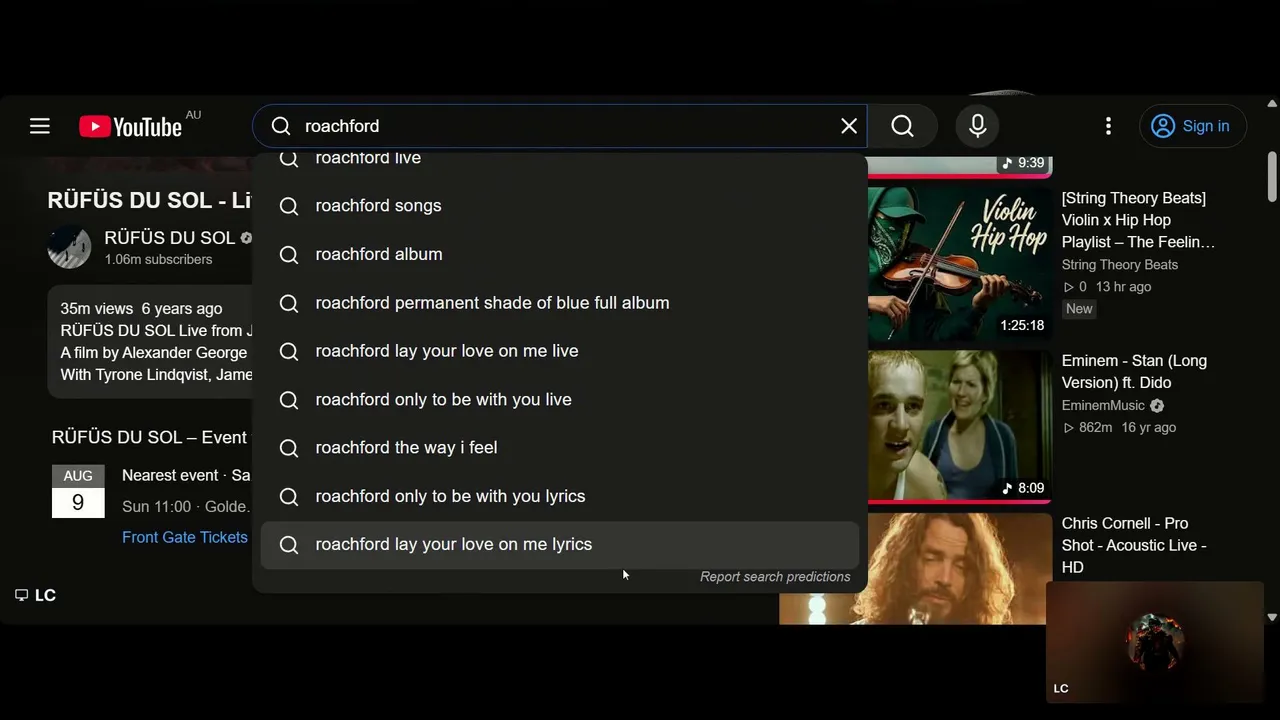Choose suggestion 'roachford live'

click(x=560, y=158)
